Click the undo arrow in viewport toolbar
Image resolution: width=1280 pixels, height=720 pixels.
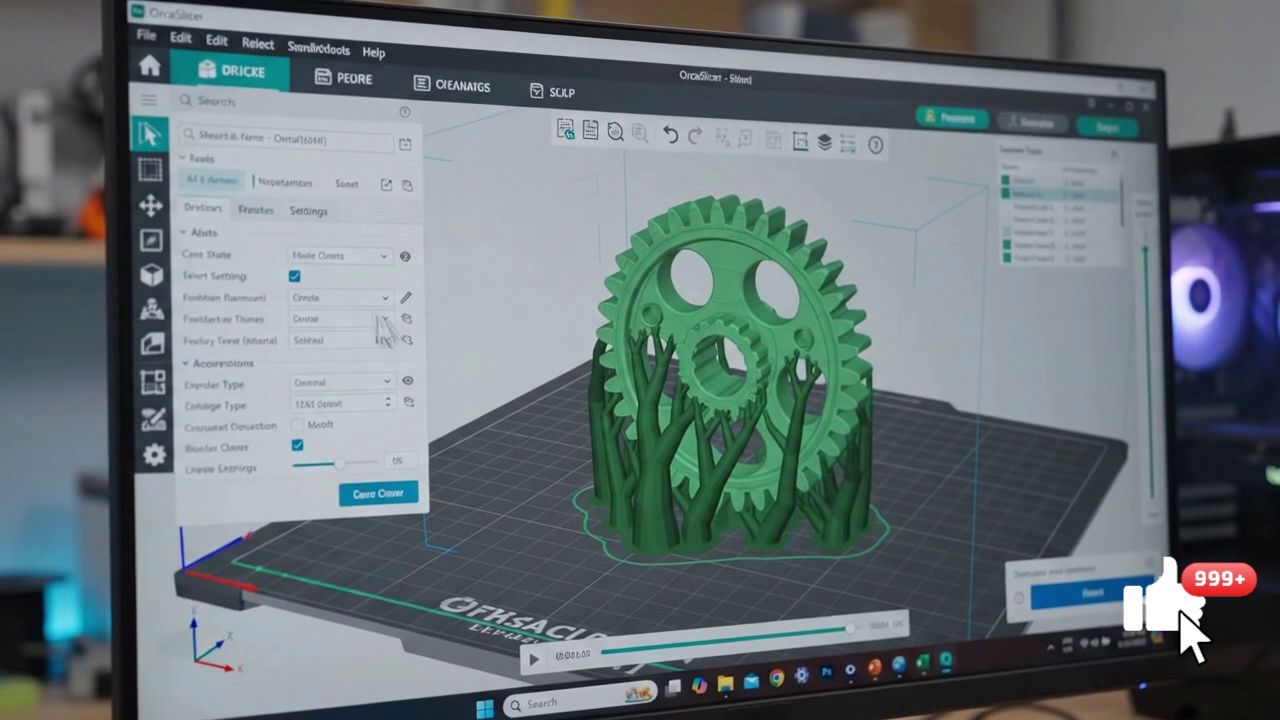pos(670,136)
